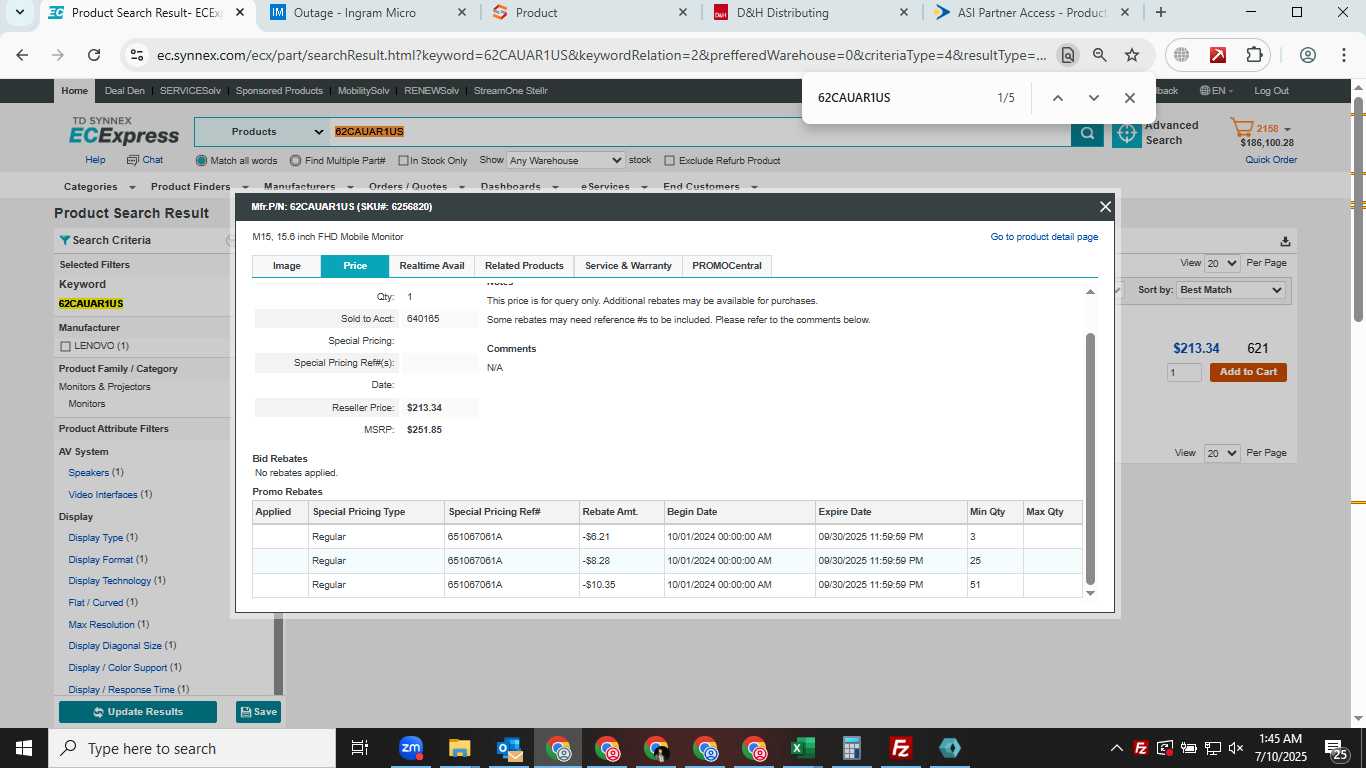This screenshot has width=1366, height=768.
Task: Expand the End Customers menu
Action: [x=710, y=187]
